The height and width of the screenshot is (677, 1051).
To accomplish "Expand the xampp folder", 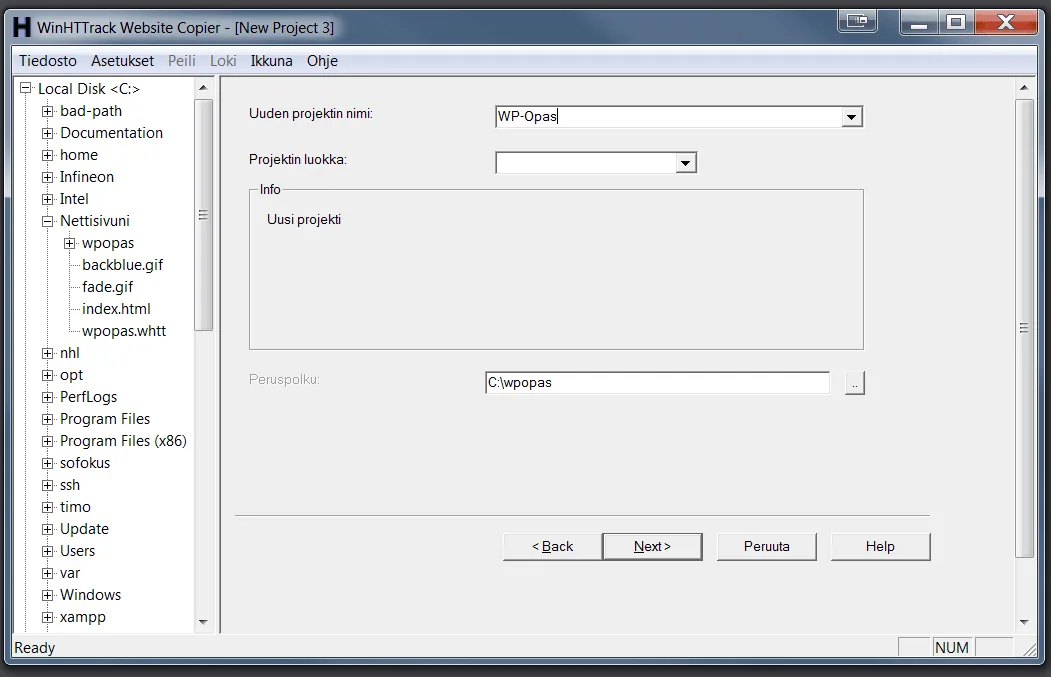I will 48,617.
